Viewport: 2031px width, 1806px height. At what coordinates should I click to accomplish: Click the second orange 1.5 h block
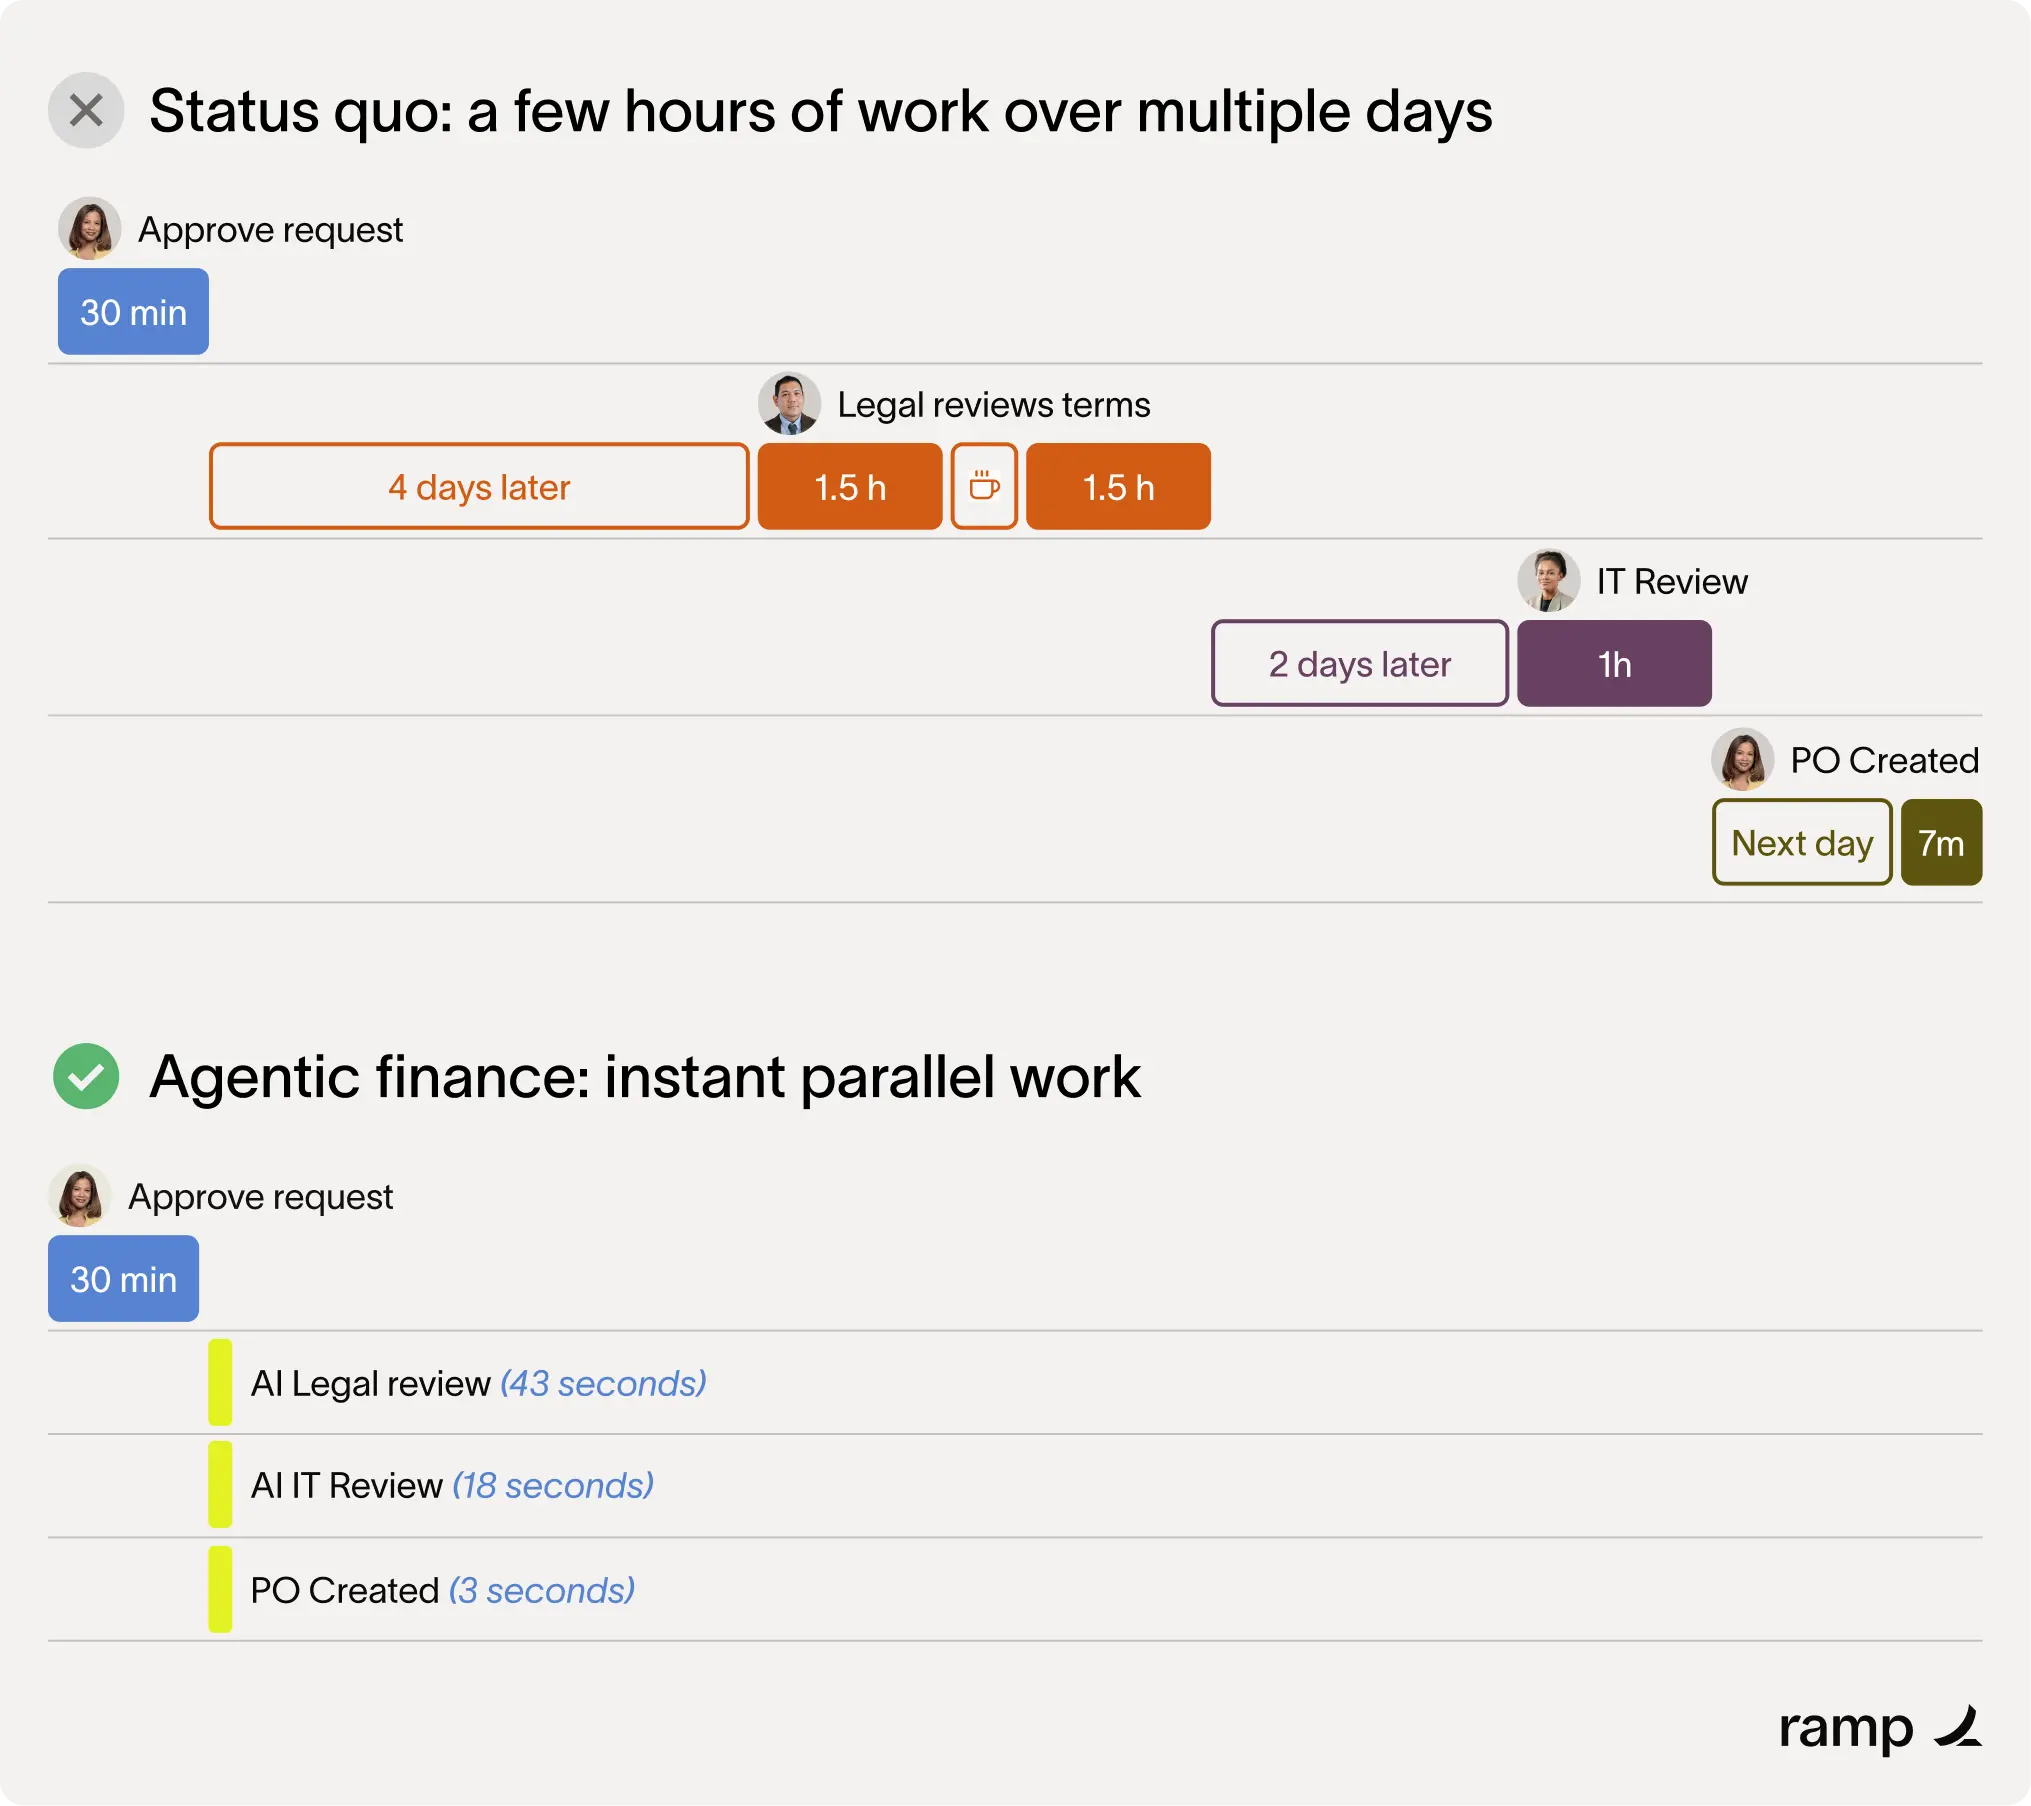click(x=1118, y=486)
